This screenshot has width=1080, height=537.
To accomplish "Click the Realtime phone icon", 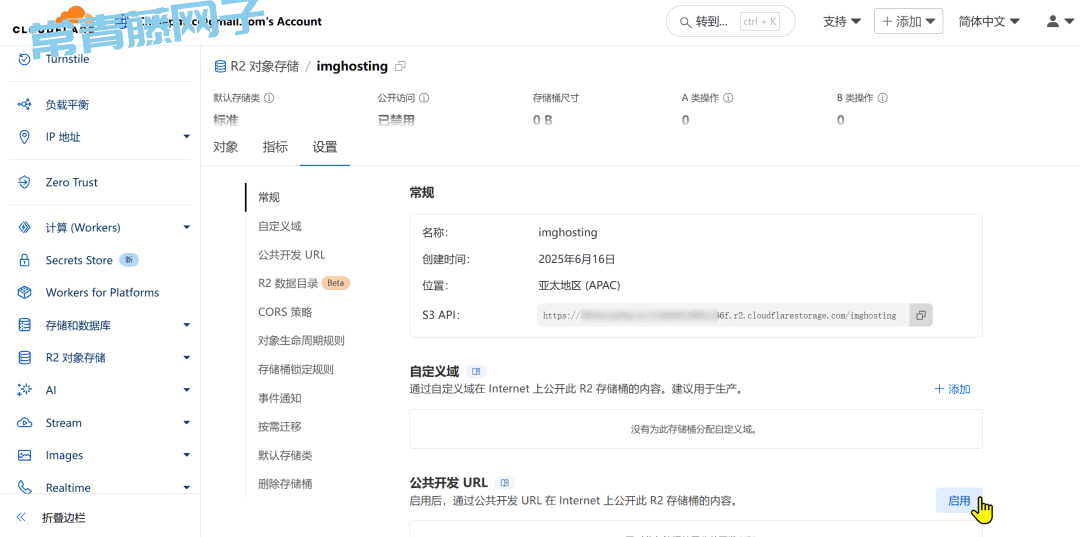I will pos(24,487).
